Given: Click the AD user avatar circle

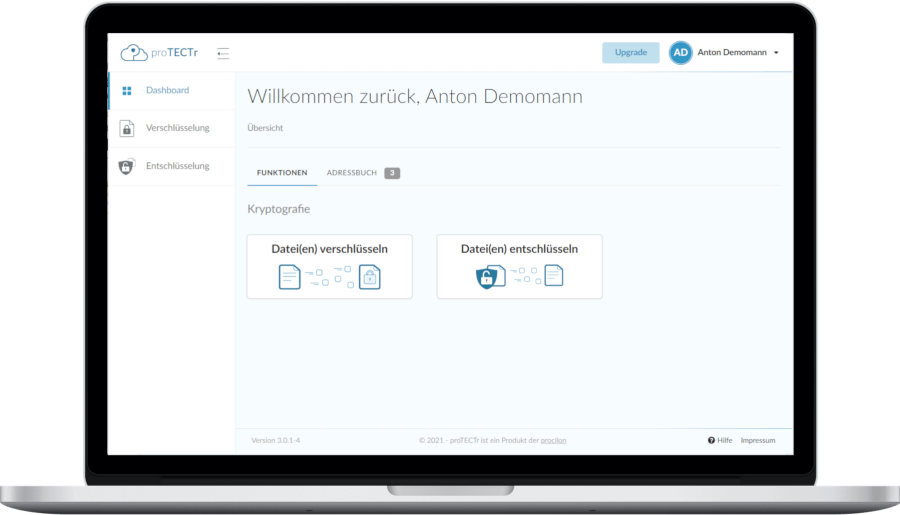Looking at the screenshot, I should [680, 53].
